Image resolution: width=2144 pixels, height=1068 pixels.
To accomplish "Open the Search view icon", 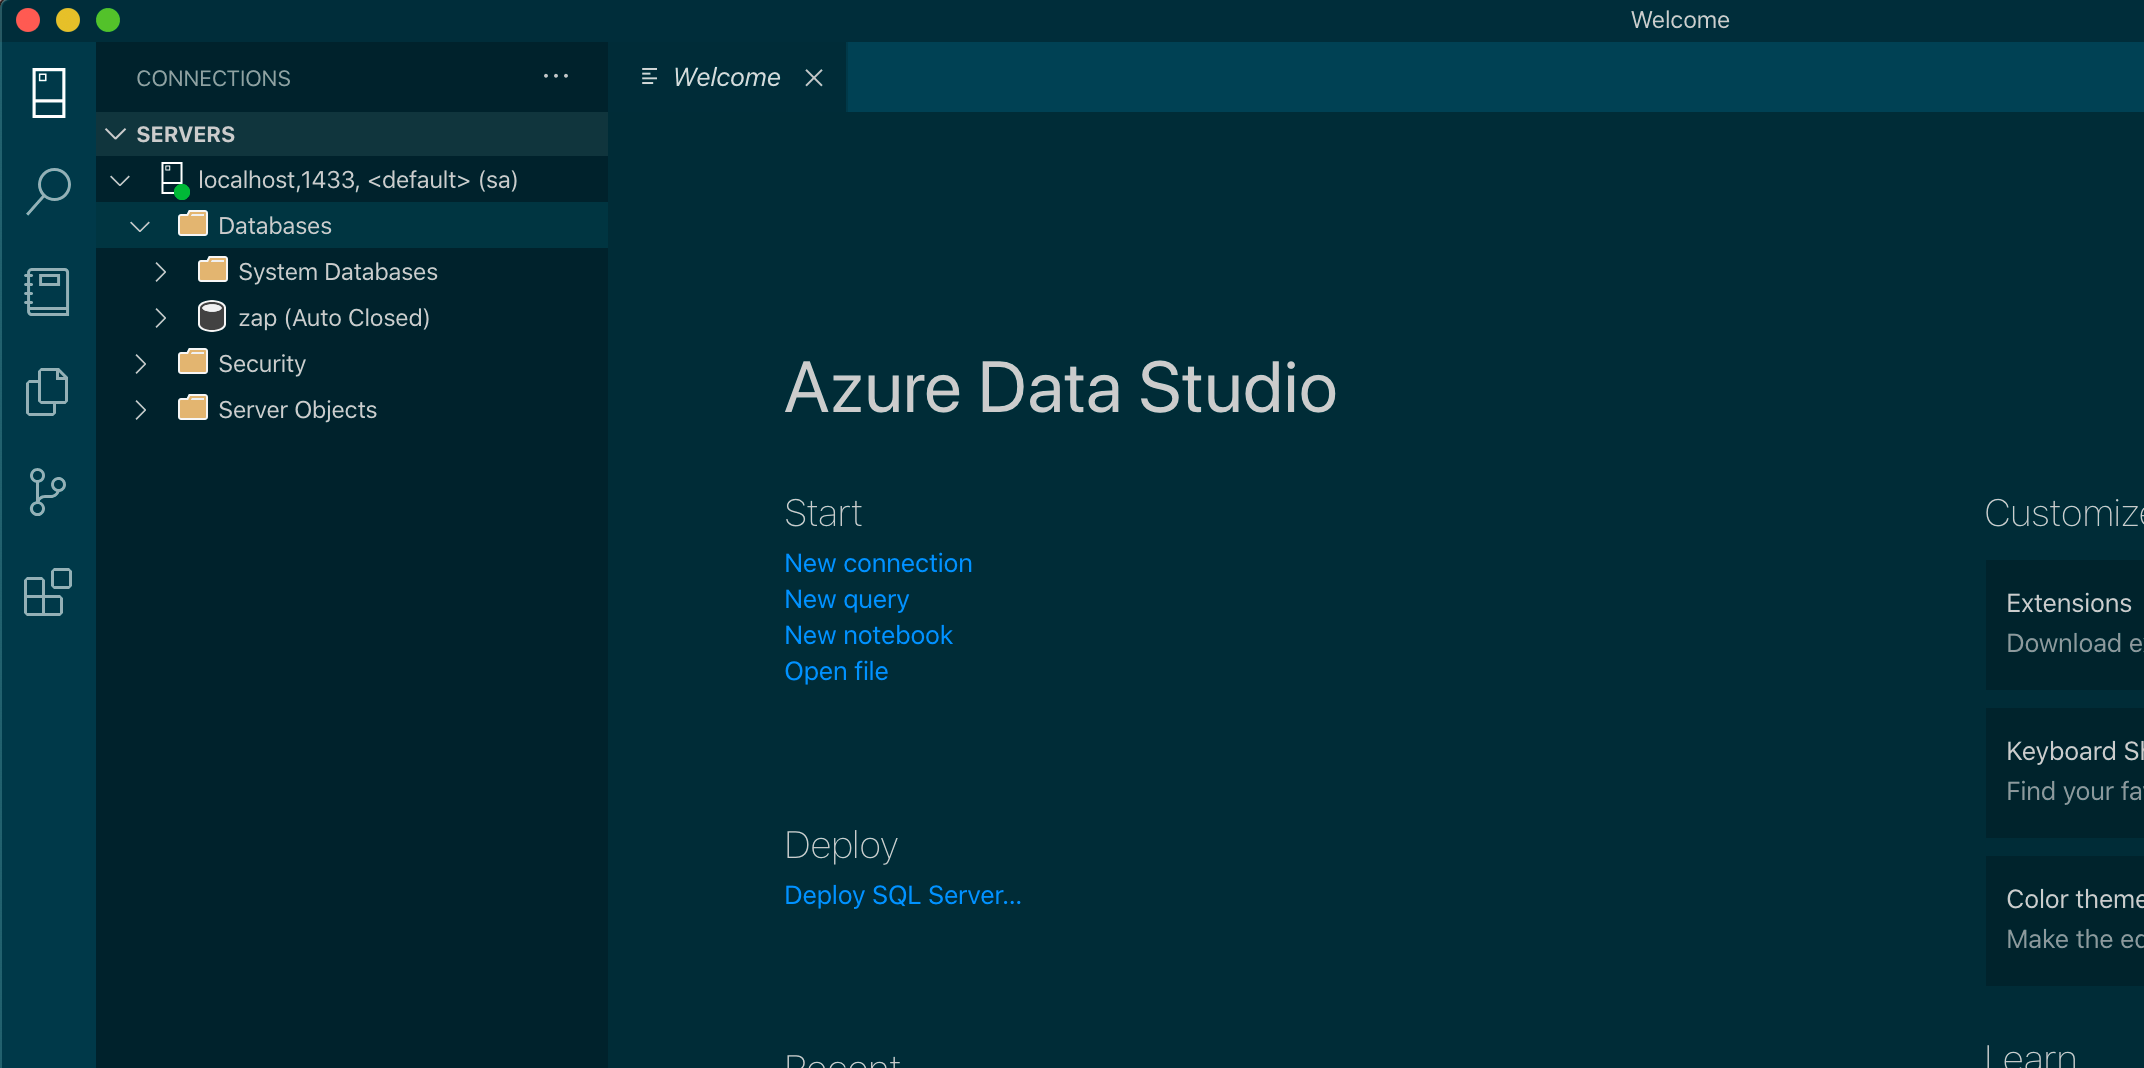I will click(x=48, y=191).
